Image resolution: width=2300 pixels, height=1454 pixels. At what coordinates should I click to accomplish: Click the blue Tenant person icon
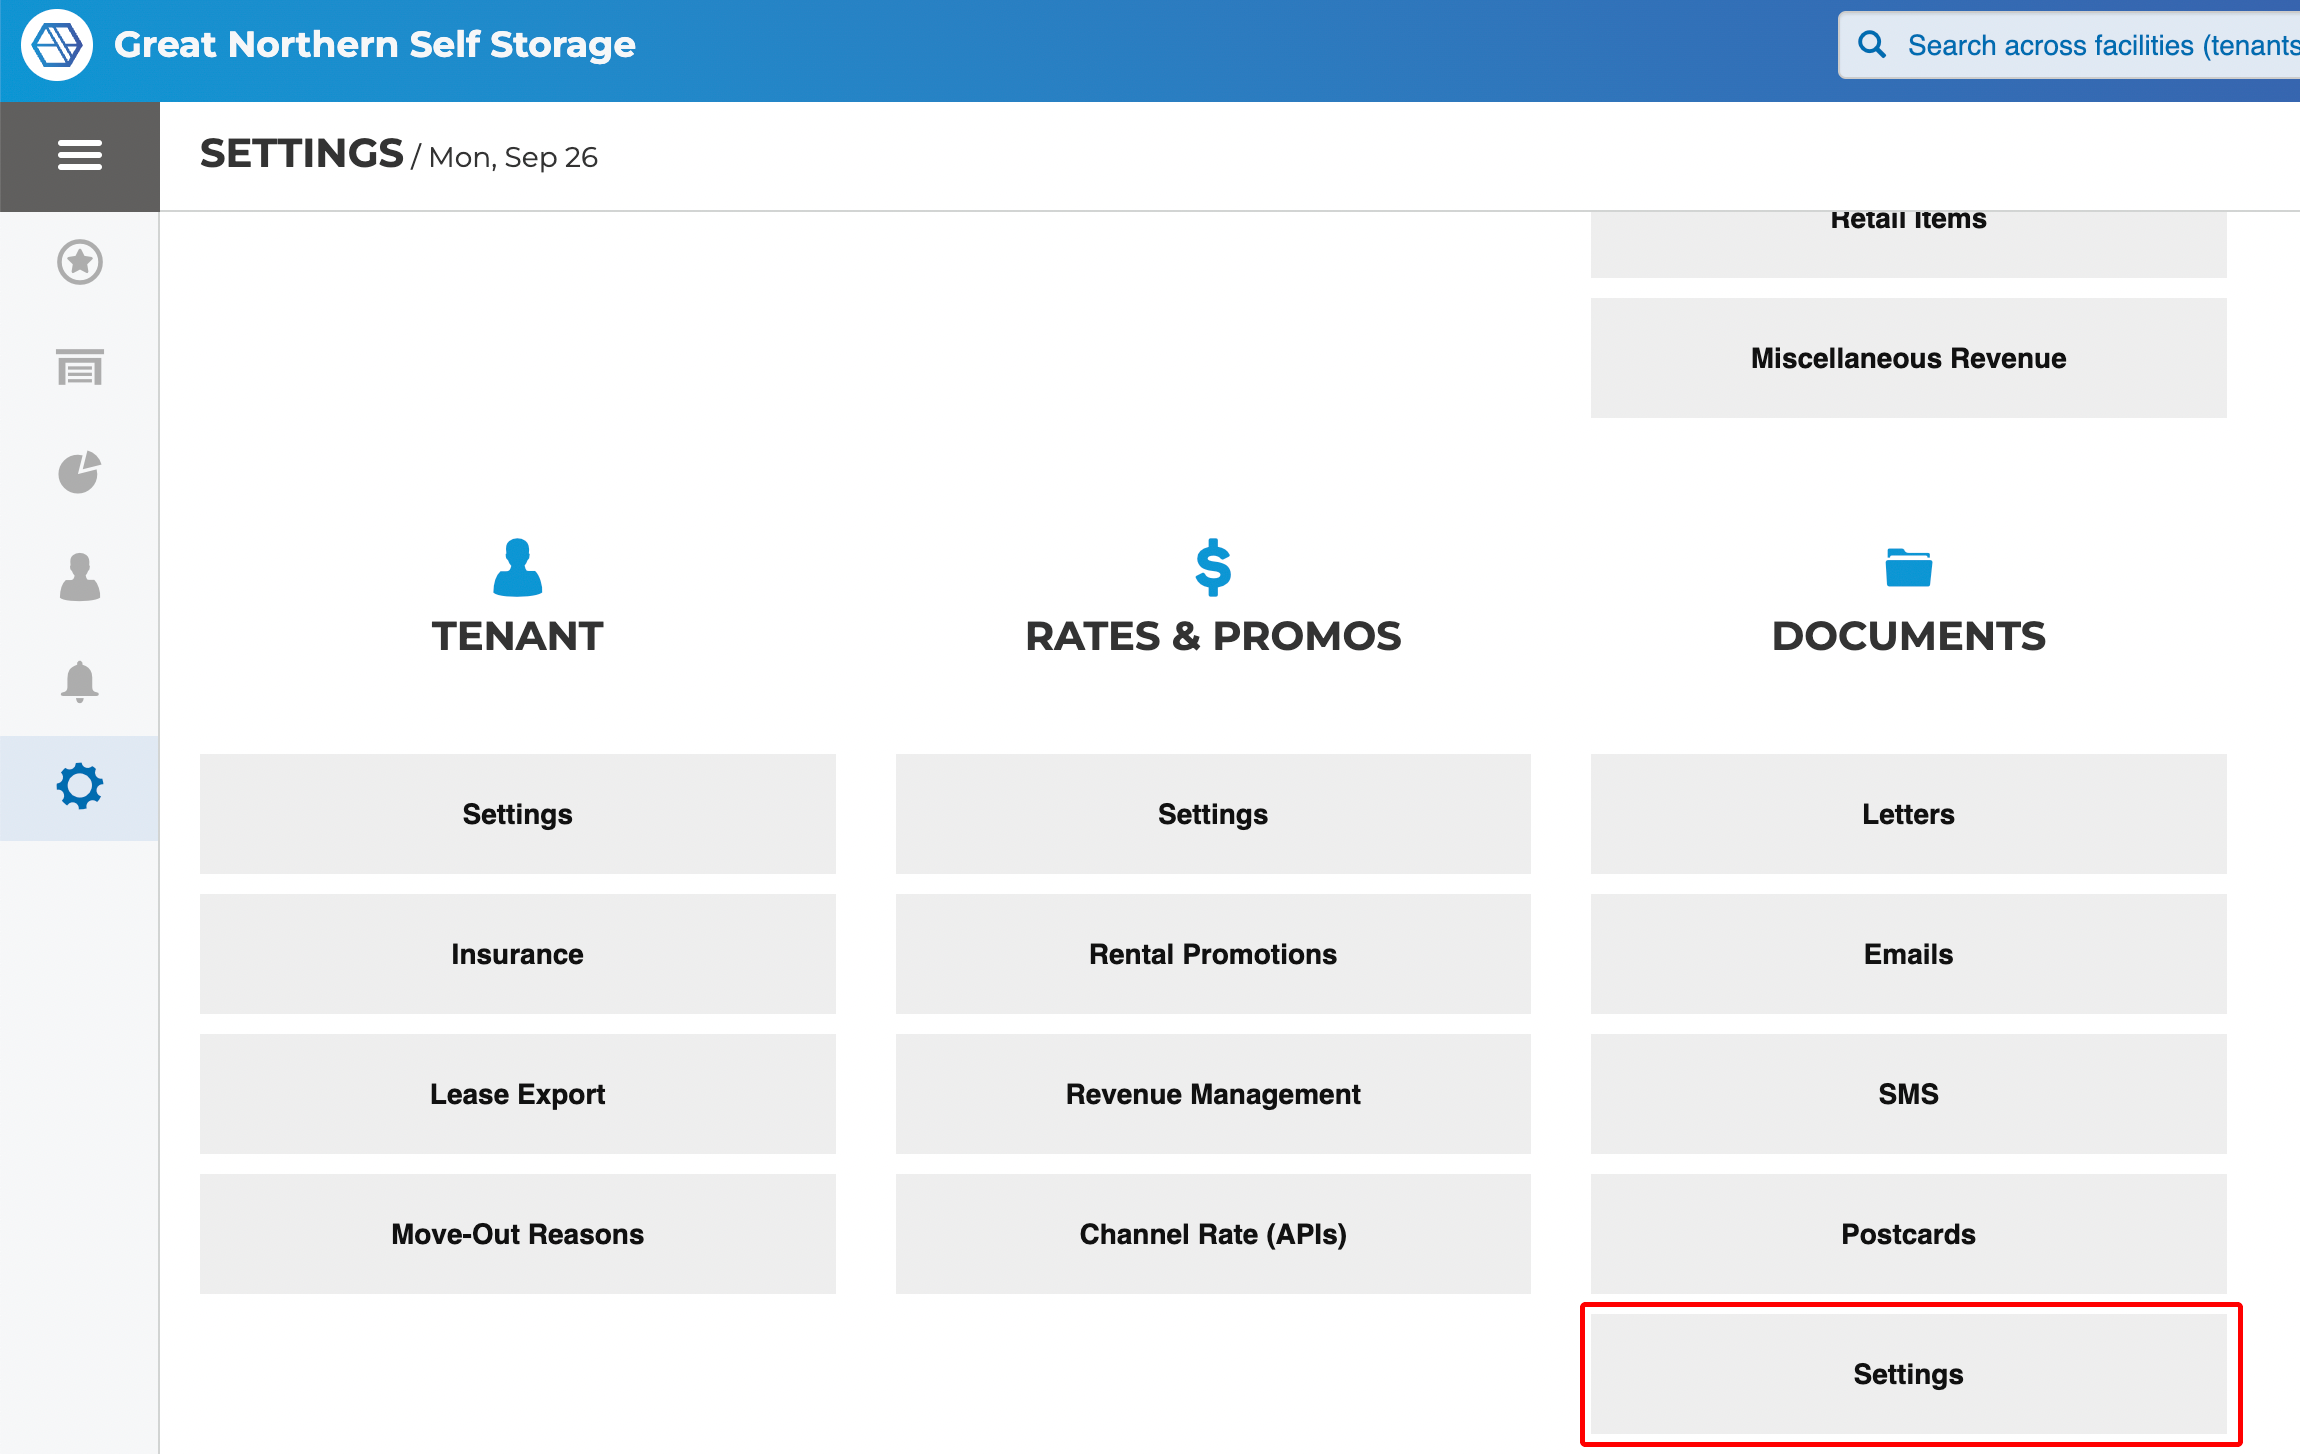pyautogui.click(x=517, y=567)
